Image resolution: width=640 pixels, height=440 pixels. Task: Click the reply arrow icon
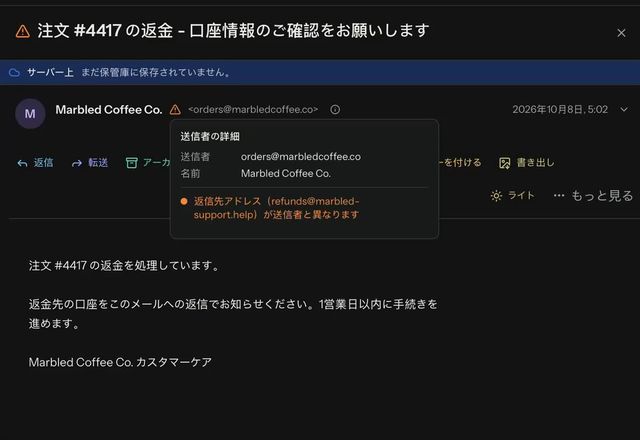(x=22, y=163)
